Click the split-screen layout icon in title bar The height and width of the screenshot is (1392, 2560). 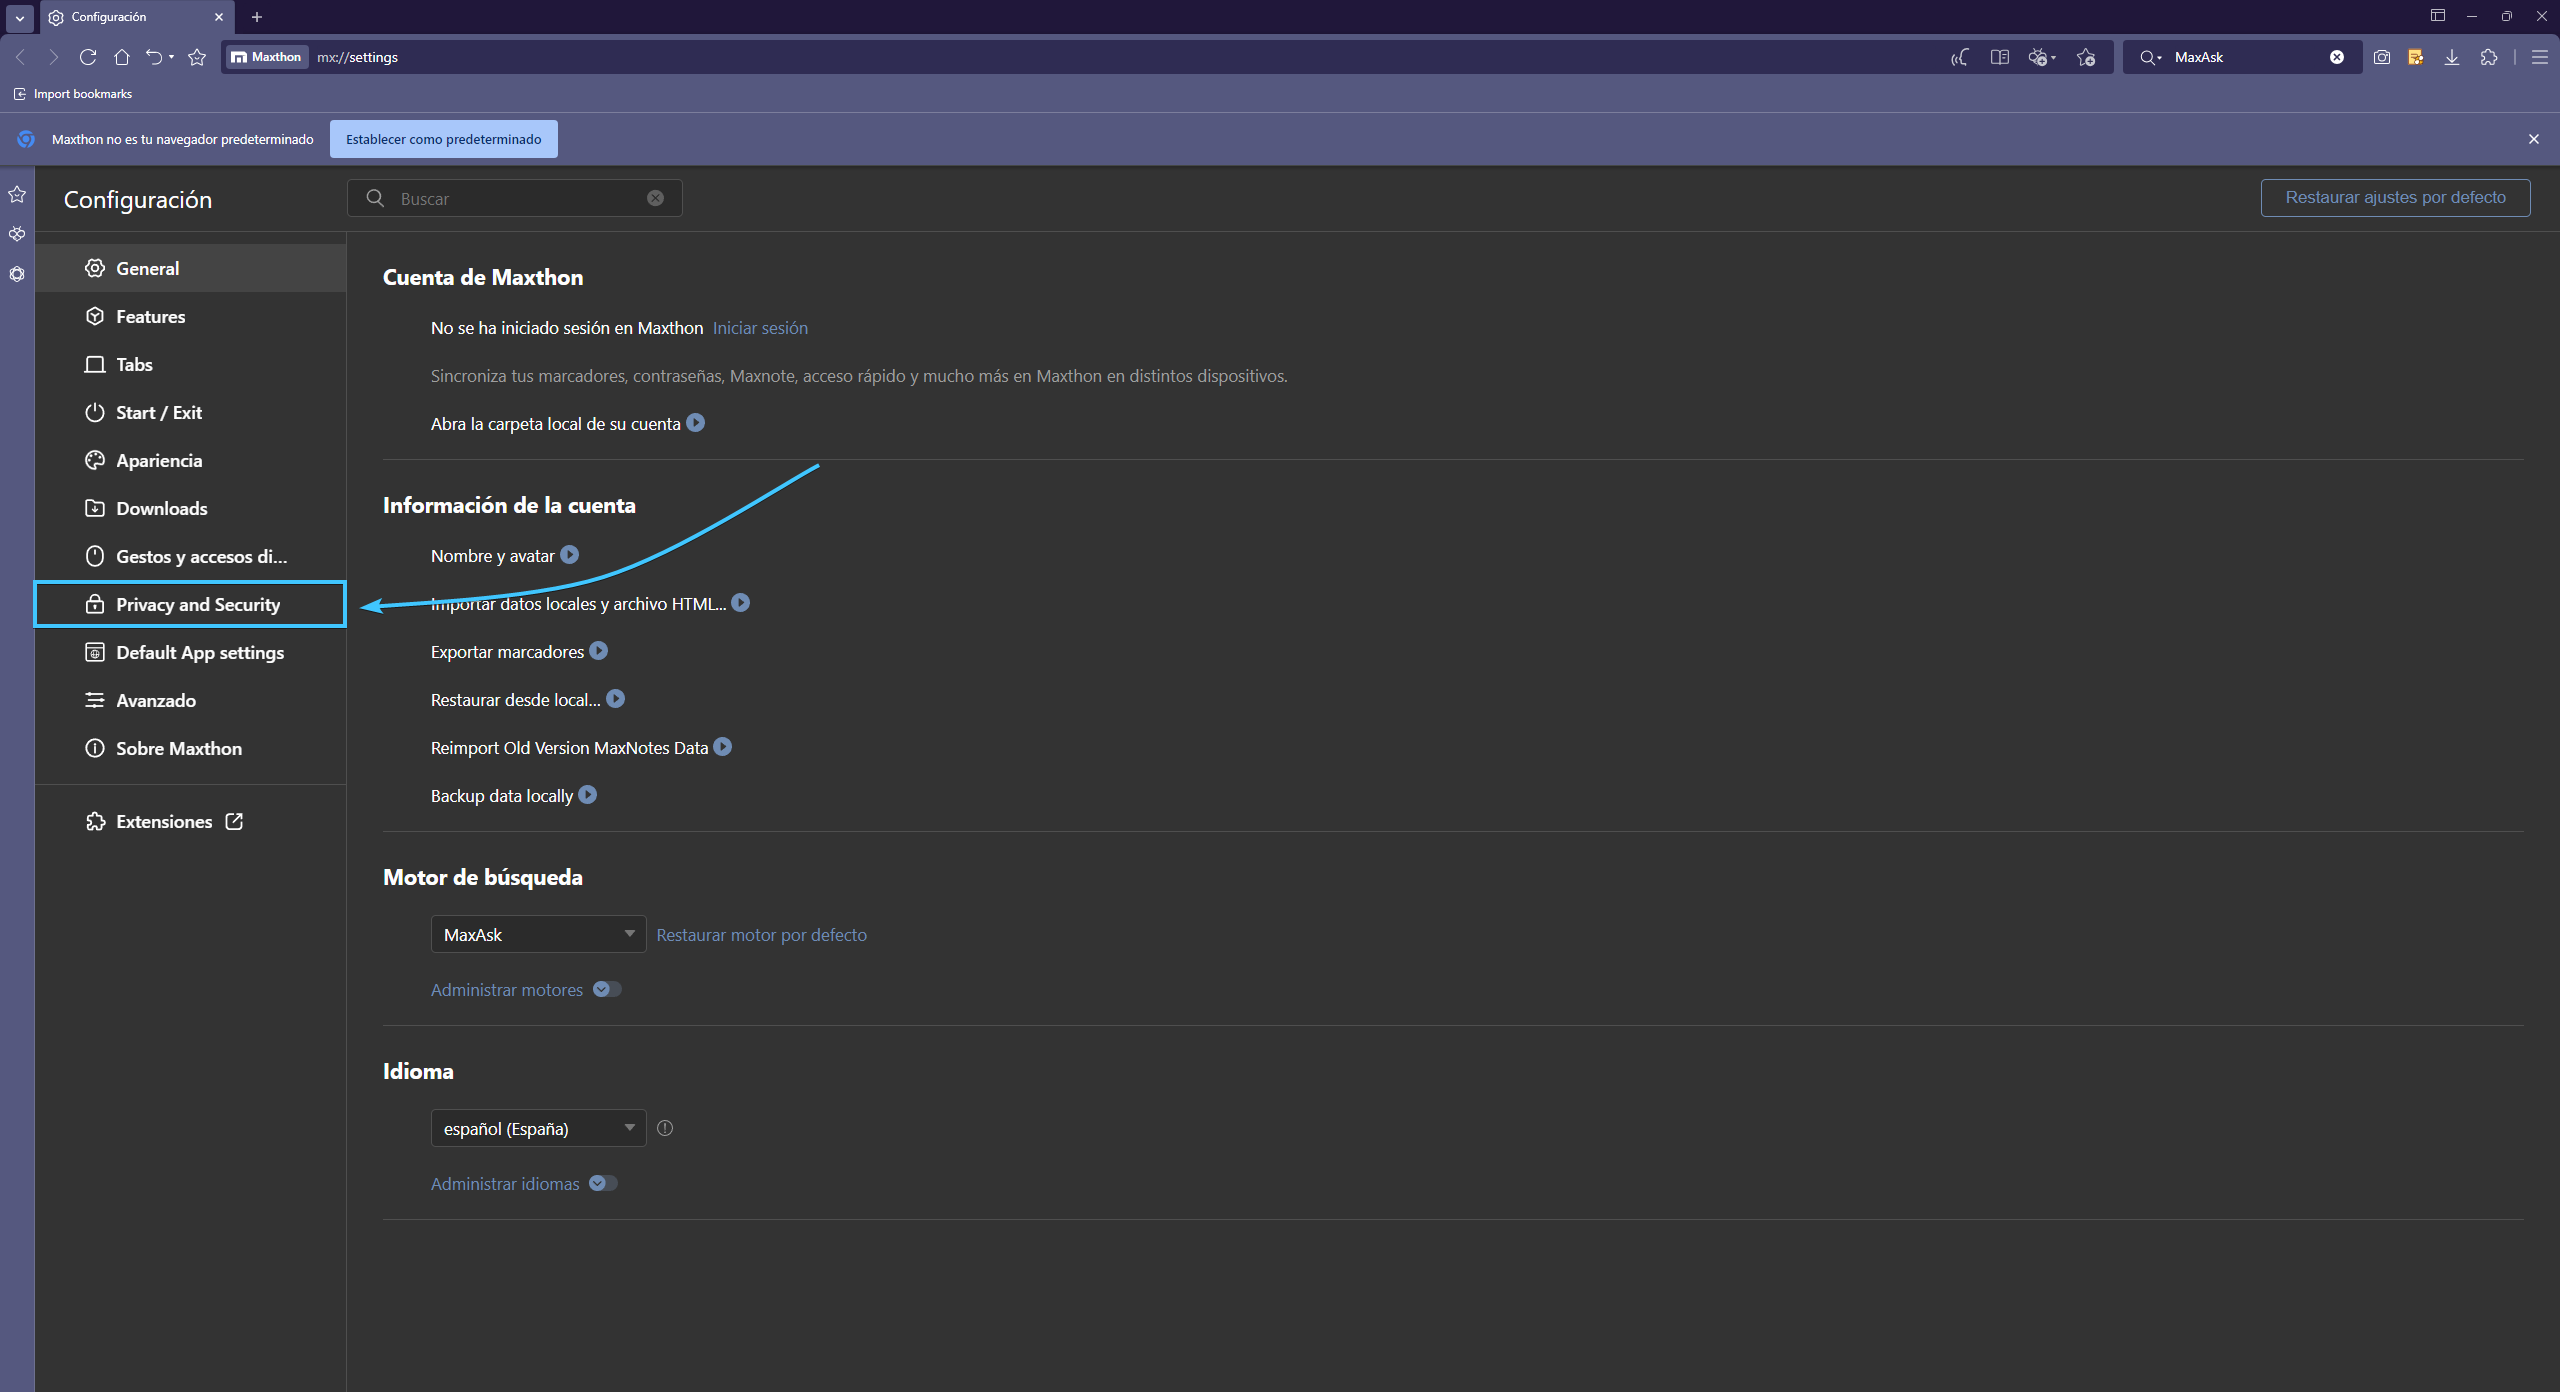point(2438,16)
